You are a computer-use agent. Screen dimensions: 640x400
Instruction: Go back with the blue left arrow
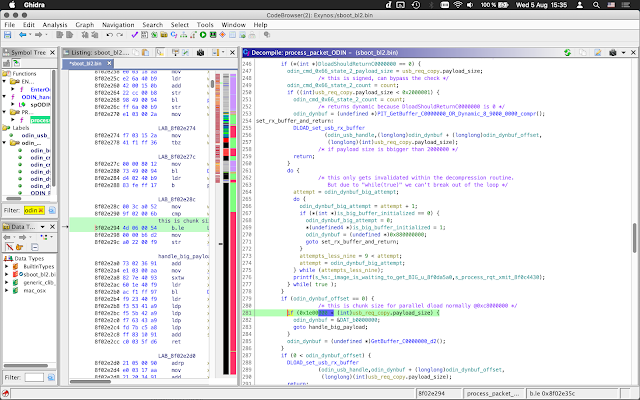(22, 35)
